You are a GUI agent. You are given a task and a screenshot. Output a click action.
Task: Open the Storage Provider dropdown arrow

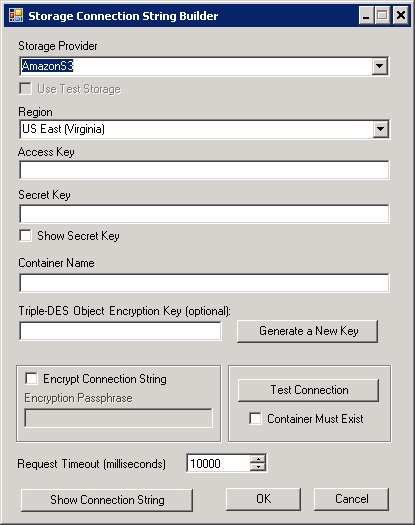[379, 66]
